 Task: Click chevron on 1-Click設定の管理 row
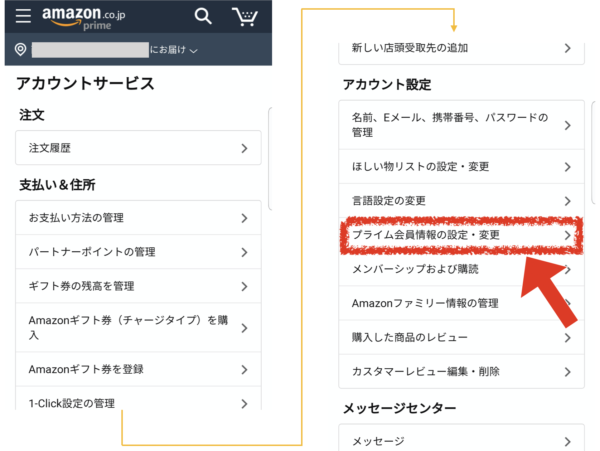(244, 404)
